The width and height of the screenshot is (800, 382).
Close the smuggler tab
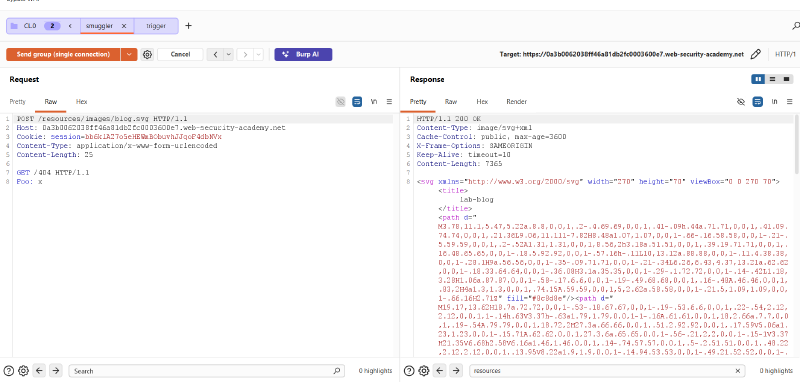(124, 26)
